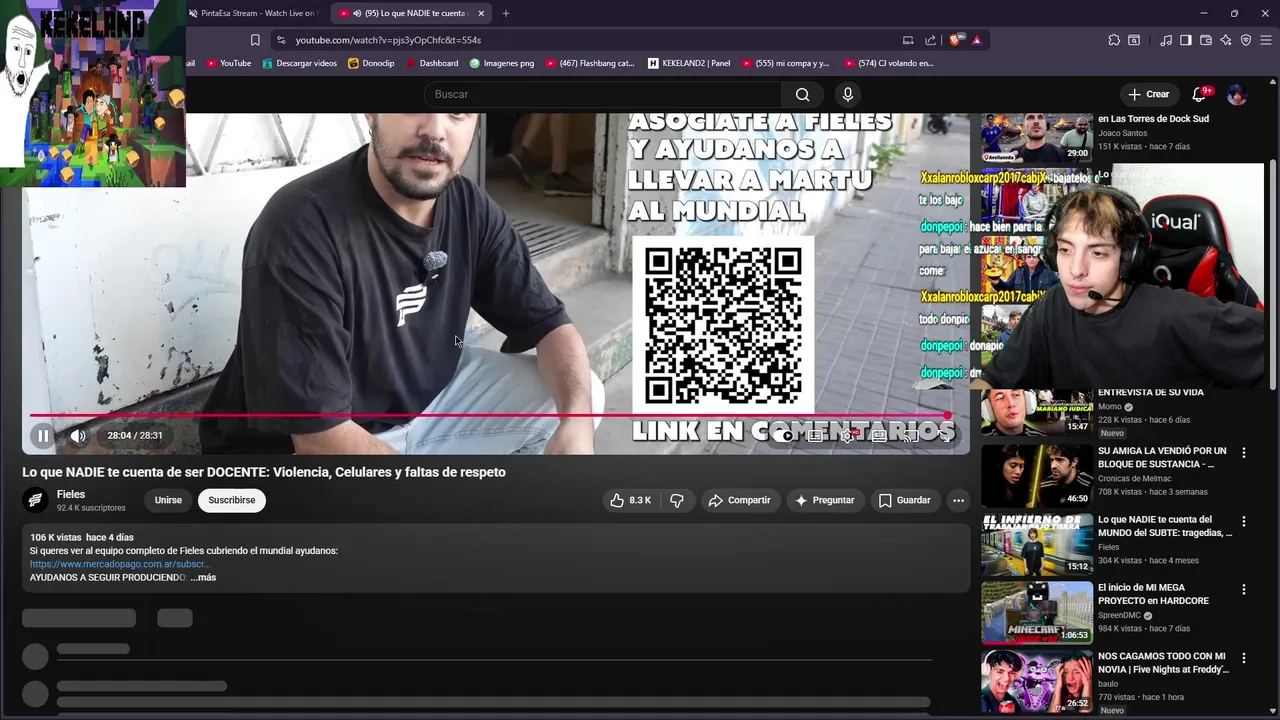The image size is (1280, 720).
Task: Click the Preguntar button
Action: (x=825, y=500)
